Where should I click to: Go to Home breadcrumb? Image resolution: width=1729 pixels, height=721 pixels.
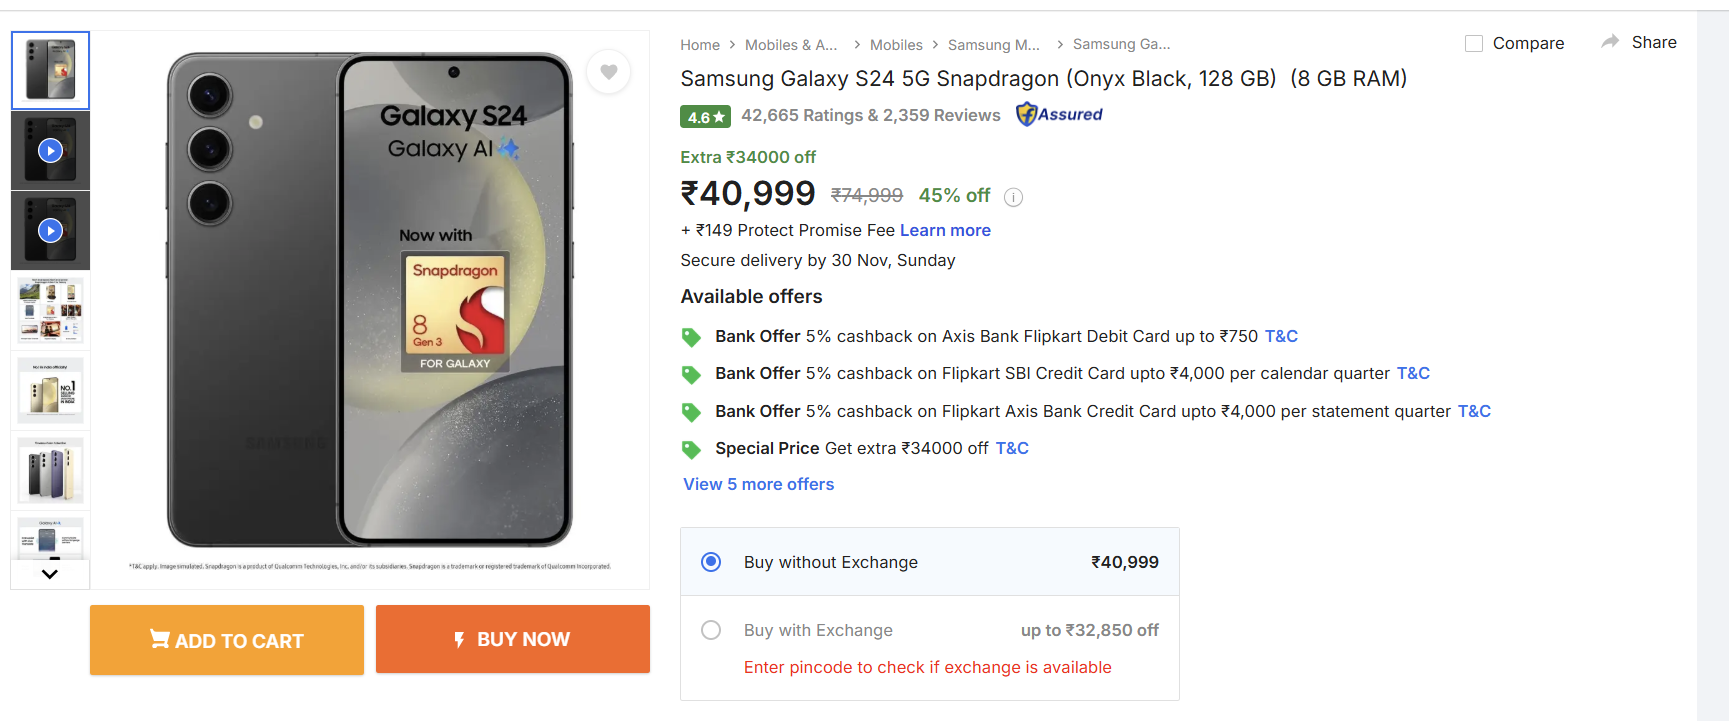pos(700,45)
